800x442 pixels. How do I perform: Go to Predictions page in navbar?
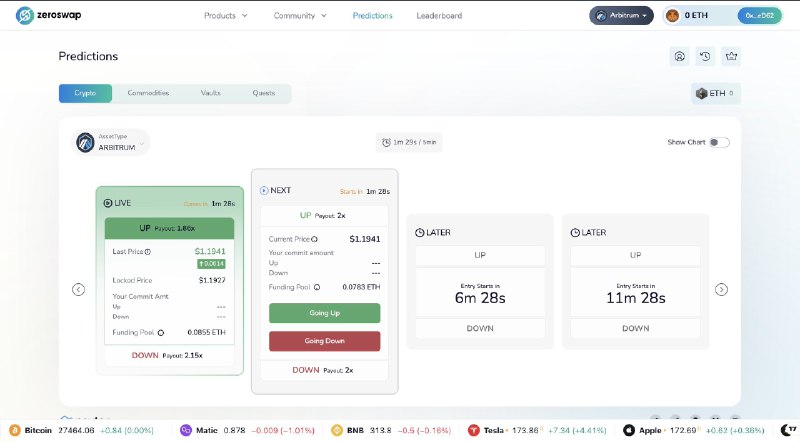point(372,16)
